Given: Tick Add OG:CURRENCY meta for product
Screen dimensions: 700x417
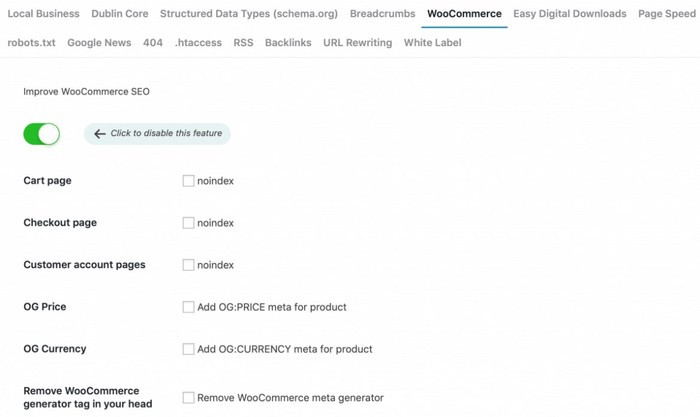Looking at the screenshot, I should (x=188, y=349).
